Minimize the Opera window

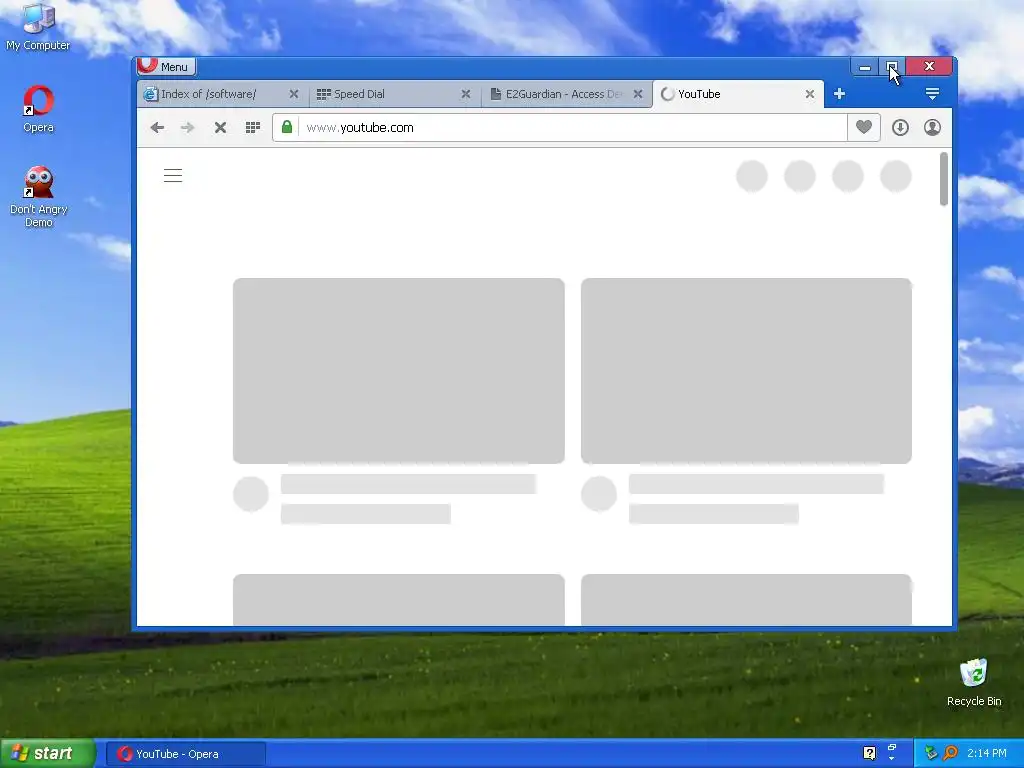865,67
